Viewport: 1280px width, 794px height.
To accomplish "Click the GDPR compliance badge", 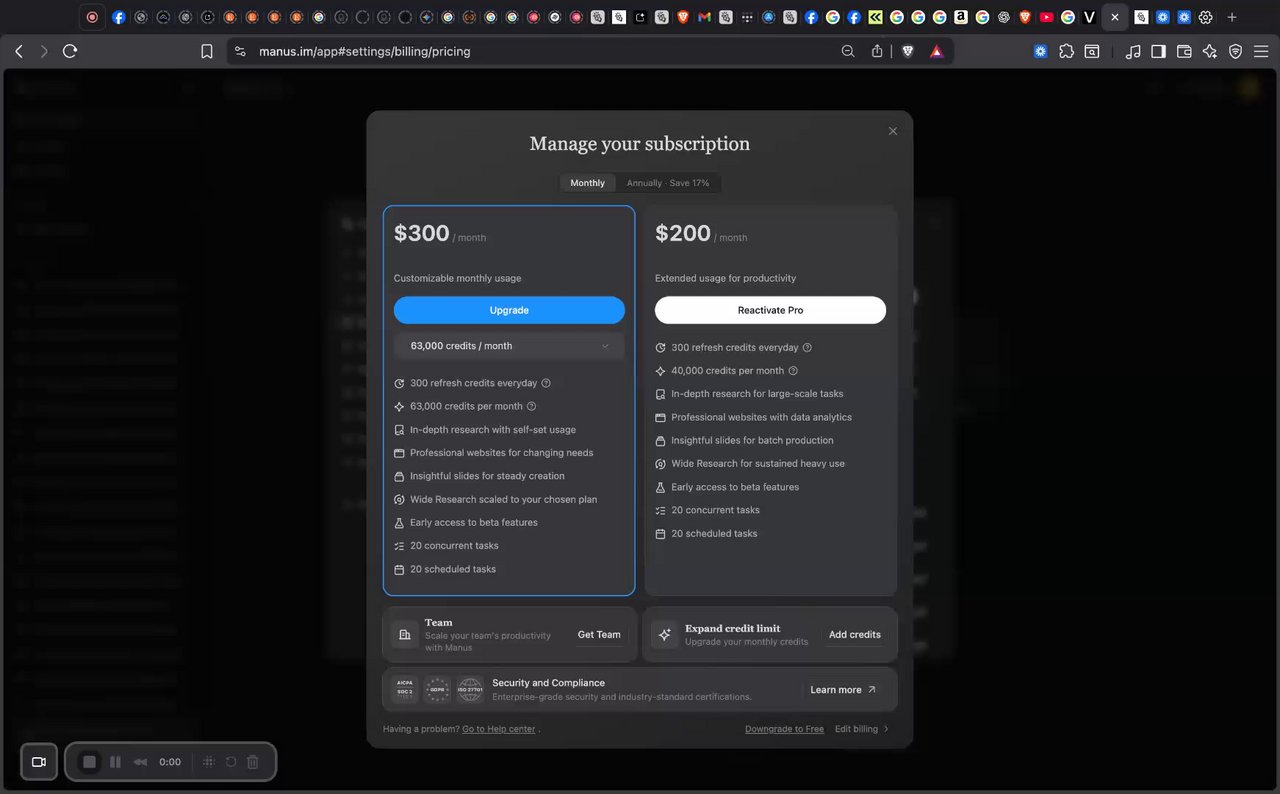I will tap(437, 690).
